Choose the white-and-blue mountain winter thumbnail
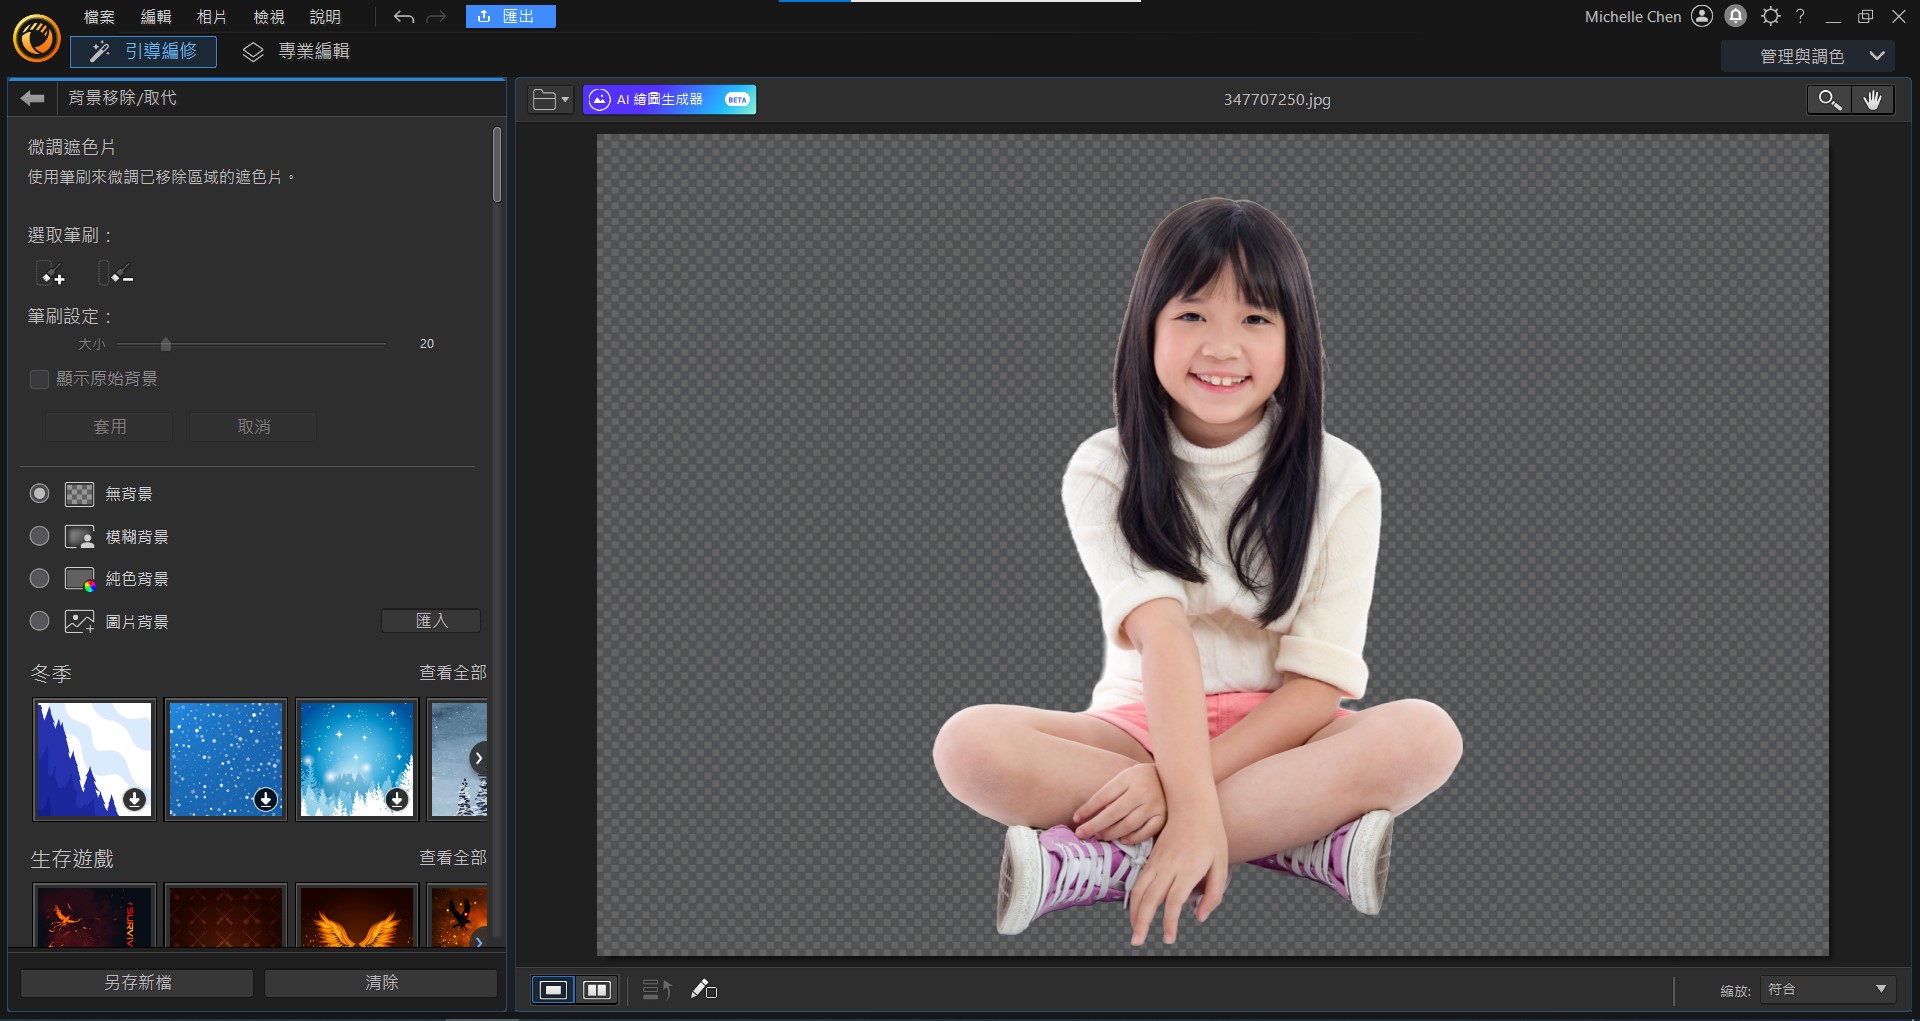The image size is (1920, 1021). click(95, 759)
